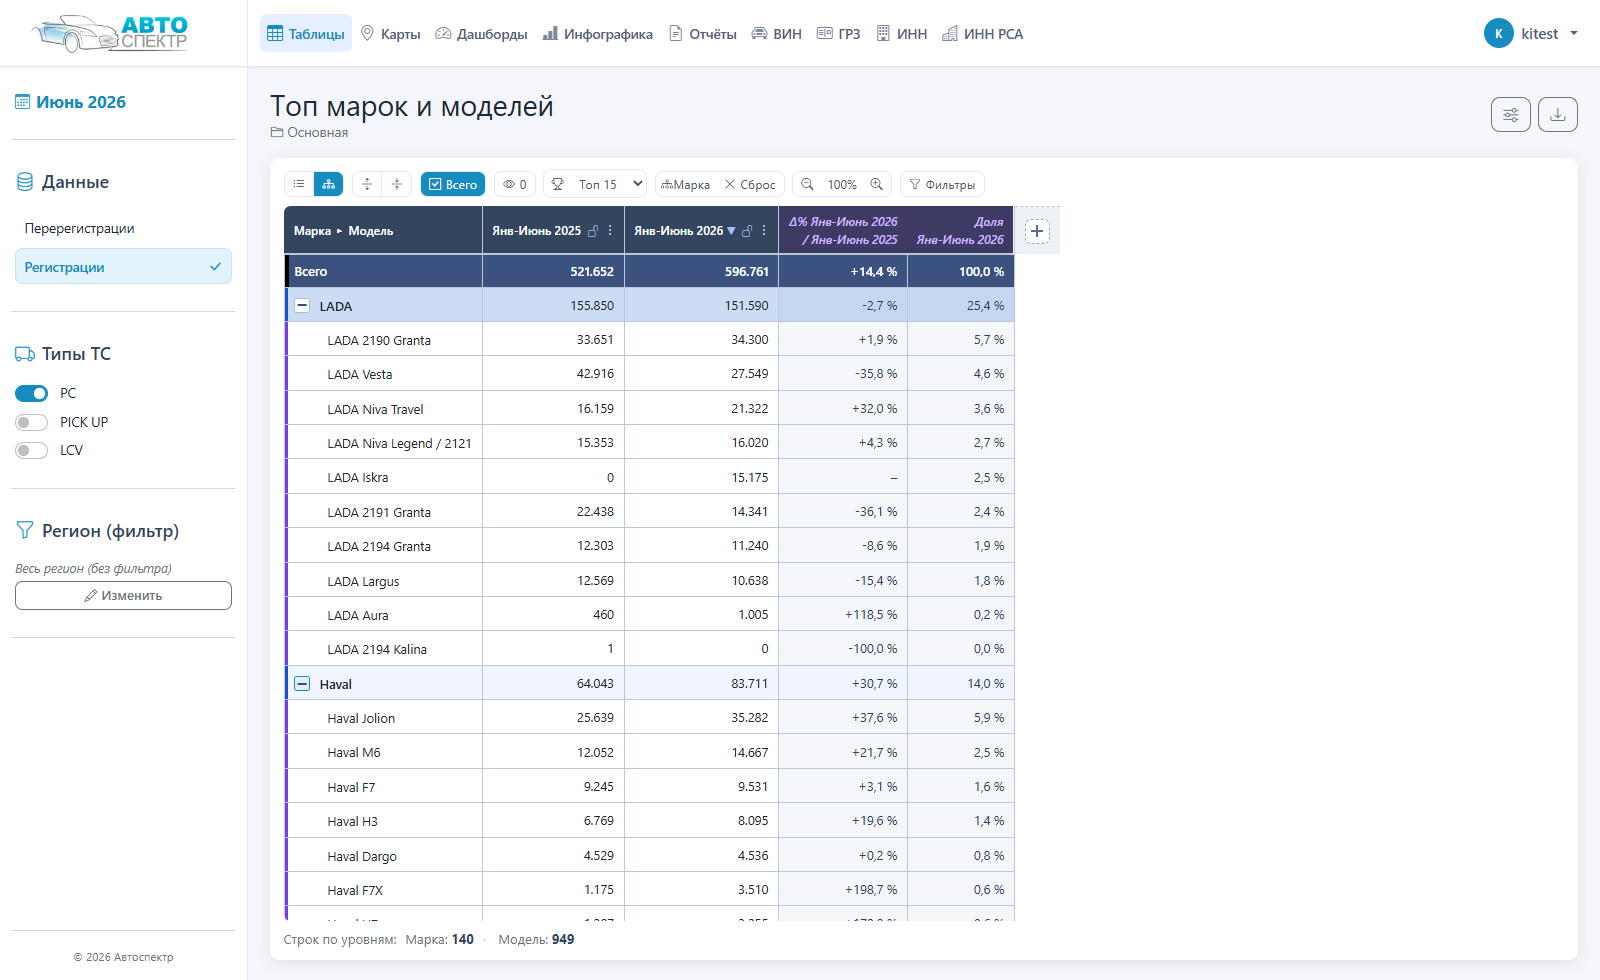This screenshot has height=980, width=1600.
Task: Open the ИНН tab
Action: click(x=902, y=33)
